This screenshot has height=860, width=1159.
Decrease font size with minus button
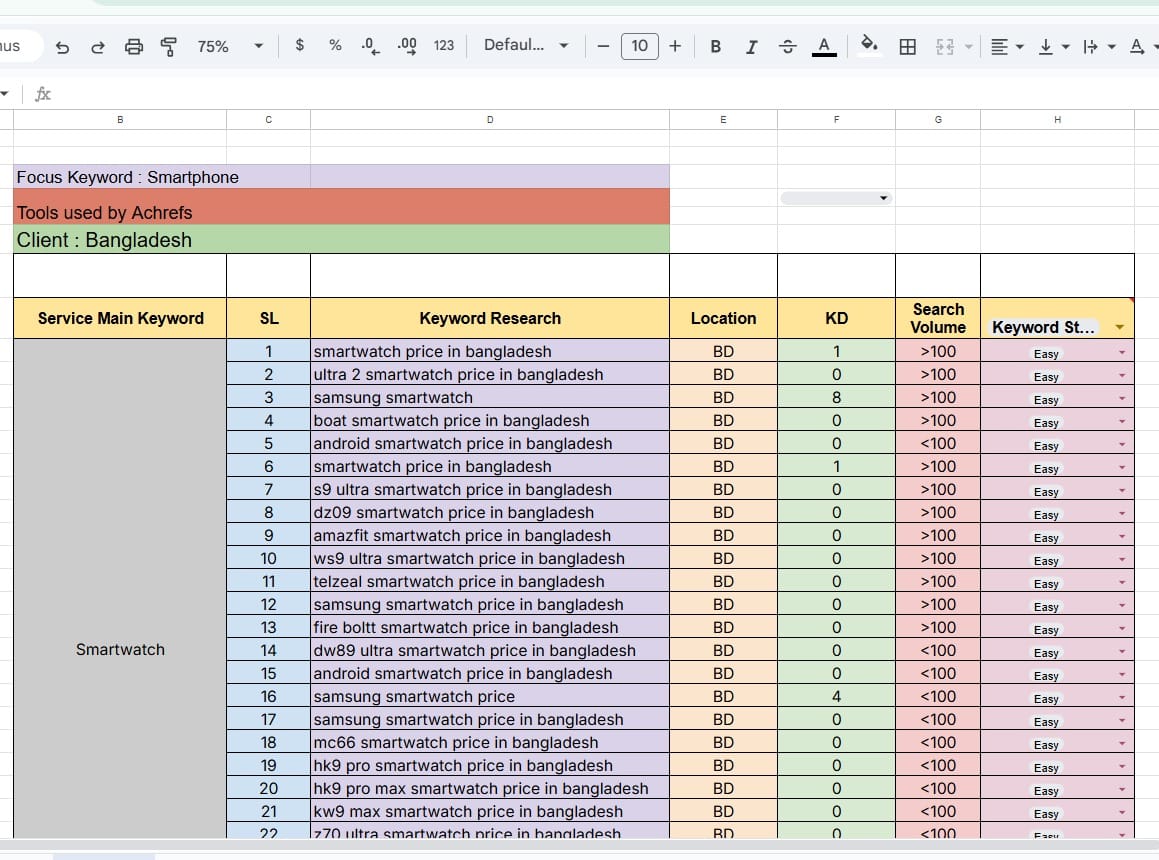click(603, 46)
